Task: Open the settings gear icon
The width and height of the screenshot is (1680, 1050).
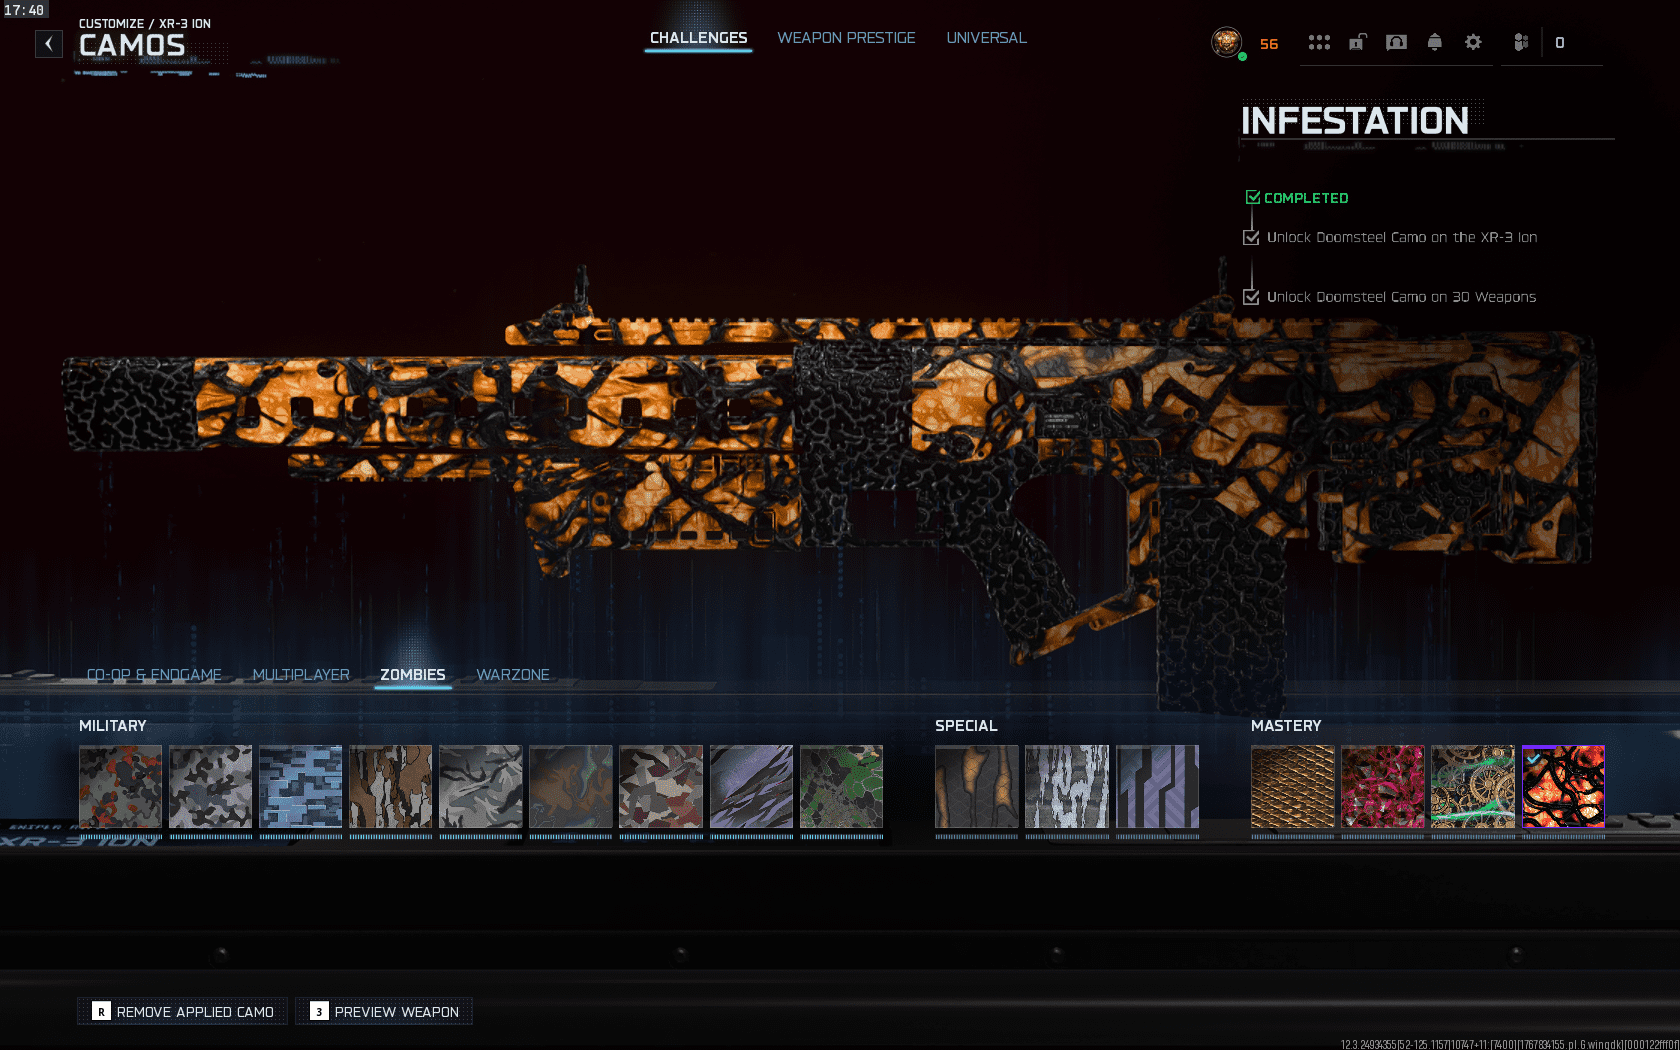Action: coord(1473,42)
